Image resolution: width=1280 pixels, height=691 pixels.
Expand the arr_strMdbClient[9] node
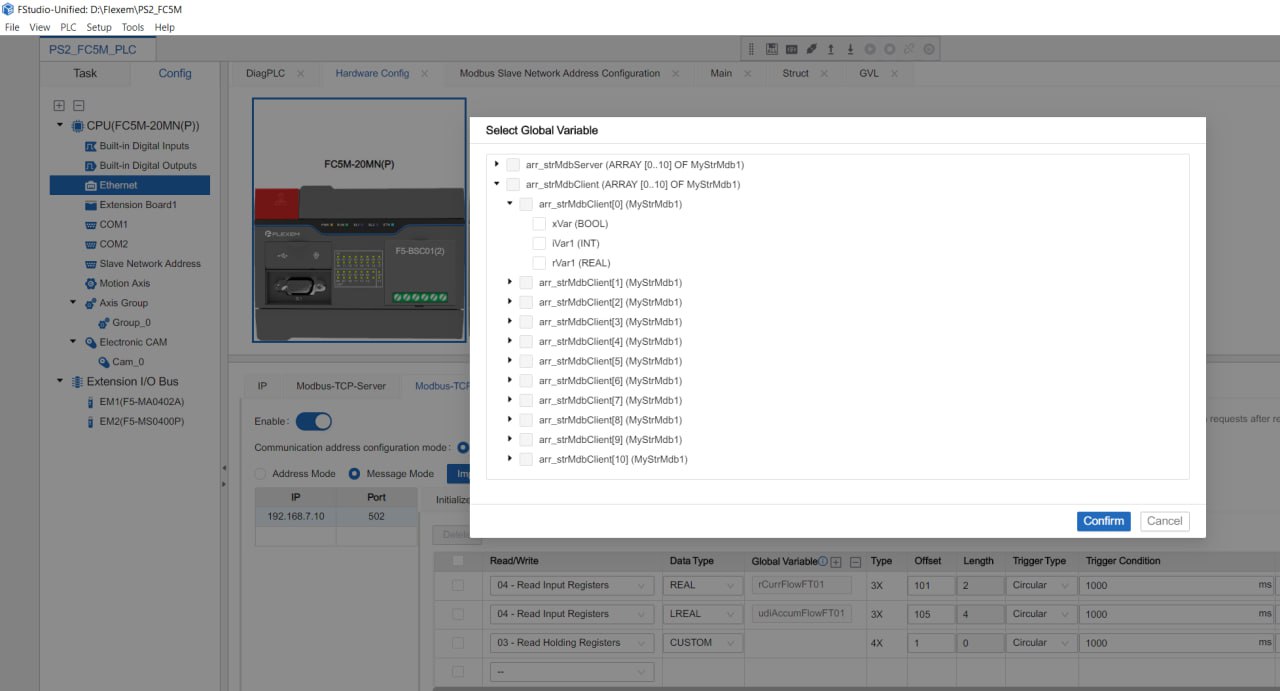click(x=510, y=439)
